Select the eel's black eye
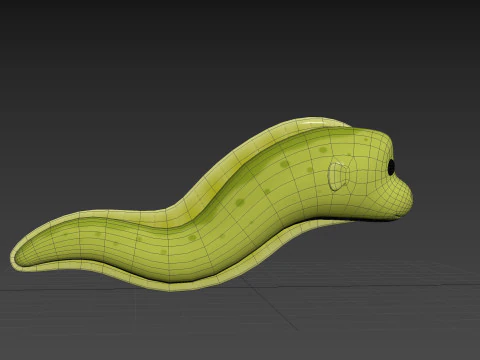480x360 pixels. coord(391,167)
